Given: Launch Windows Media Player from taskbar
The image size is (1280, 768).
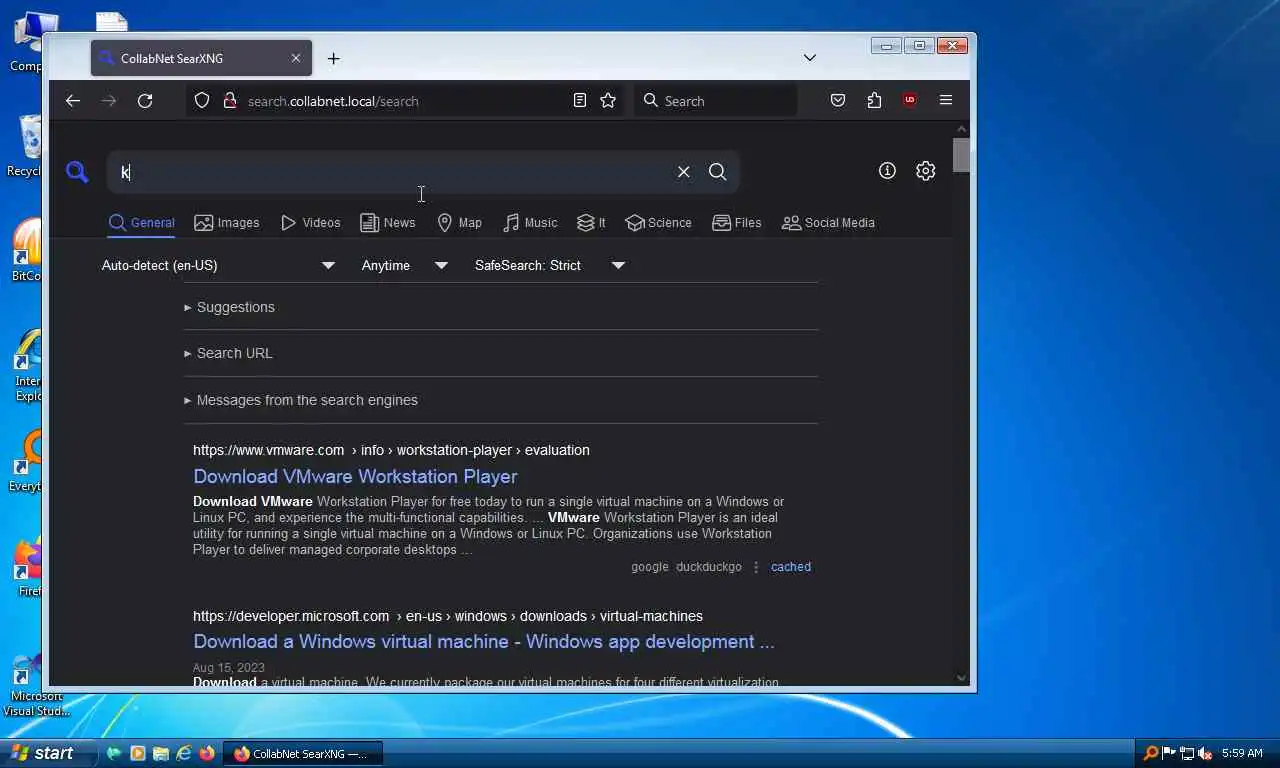Looking at the screenshot, I should click(x=137, y=753).
